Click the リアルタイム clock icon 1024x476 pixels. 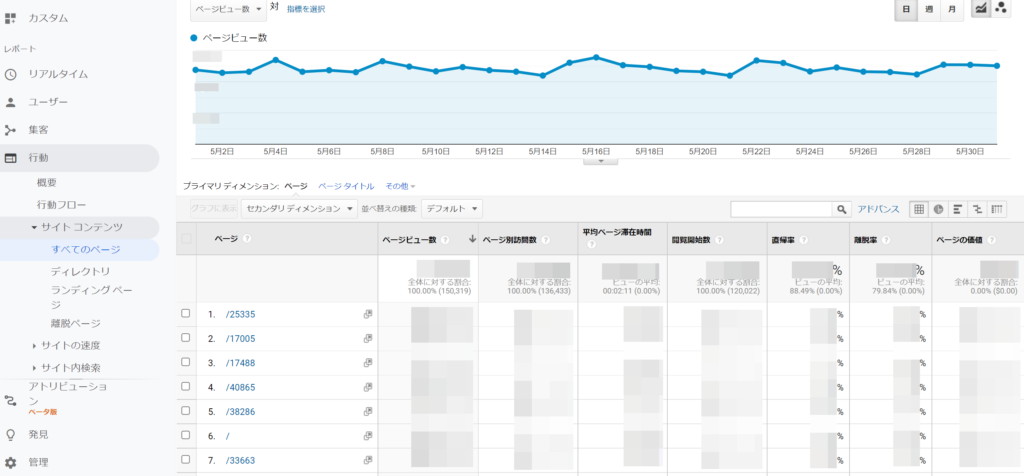[x=10, y=74]
